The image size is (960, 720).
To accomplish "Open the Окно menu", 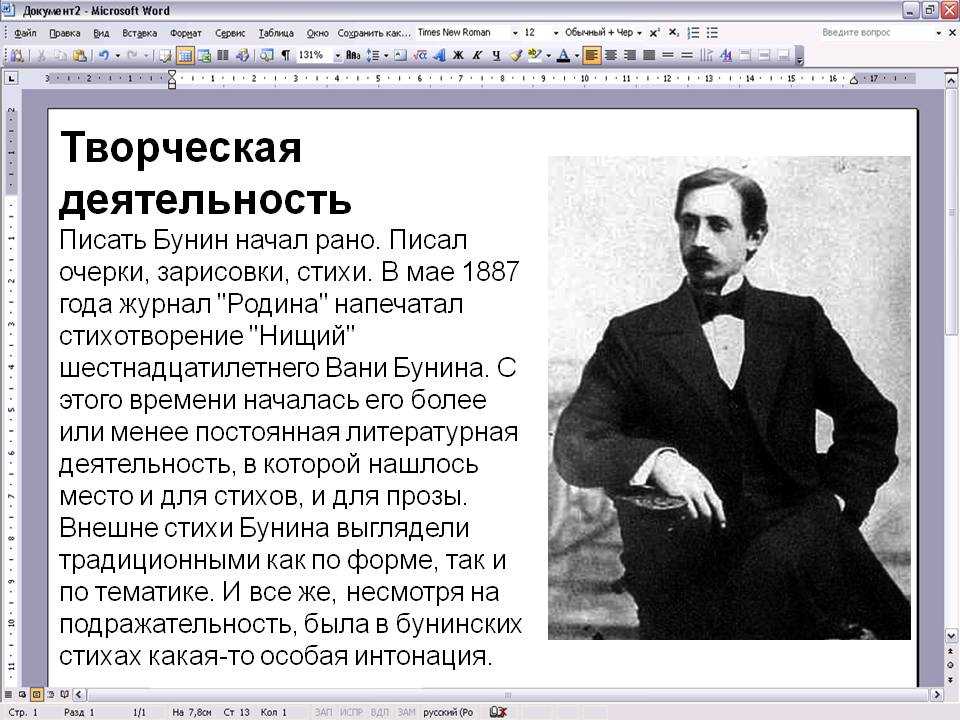I will [318, 33].
